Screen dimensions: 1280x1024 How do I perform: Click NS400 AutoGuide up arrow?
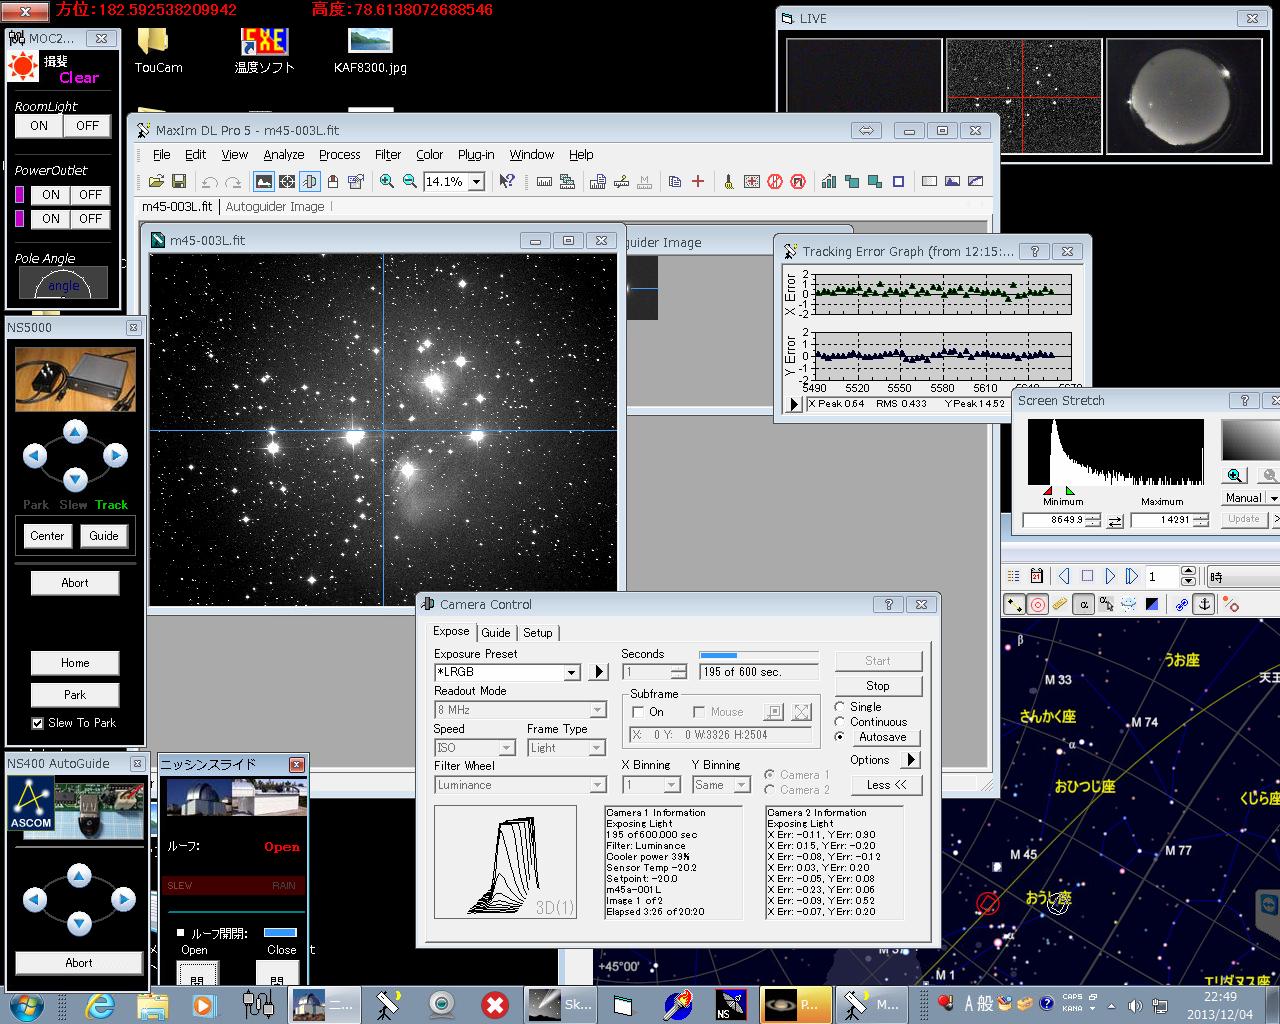point(79,877)
